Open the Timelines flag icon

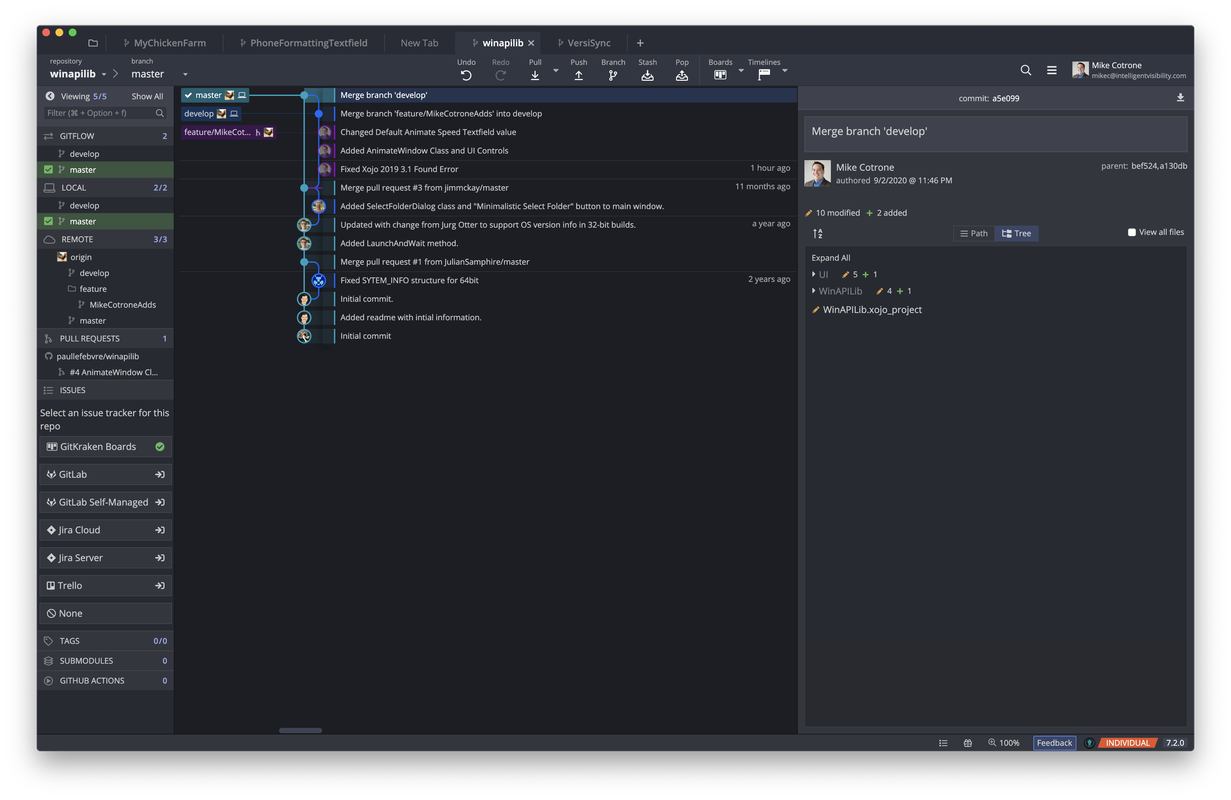click(x=764, y=75)
